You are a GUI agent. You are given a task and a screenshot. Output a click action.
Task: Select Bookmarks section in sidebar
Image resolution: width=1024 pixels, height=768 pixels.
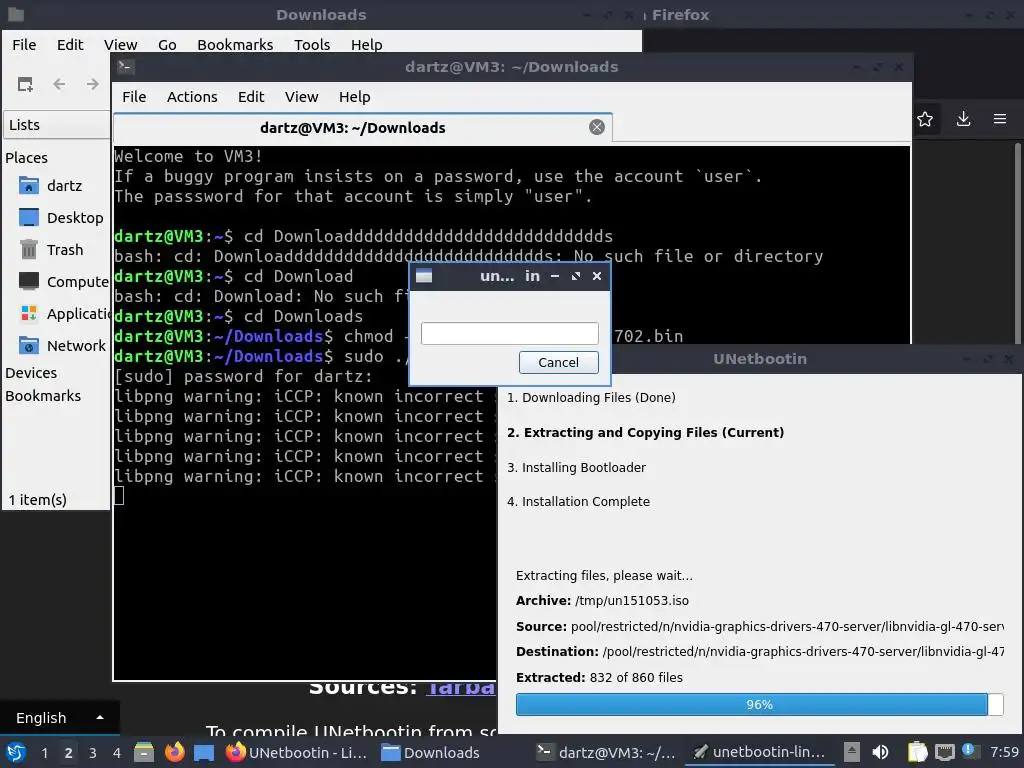coord(43,396)
